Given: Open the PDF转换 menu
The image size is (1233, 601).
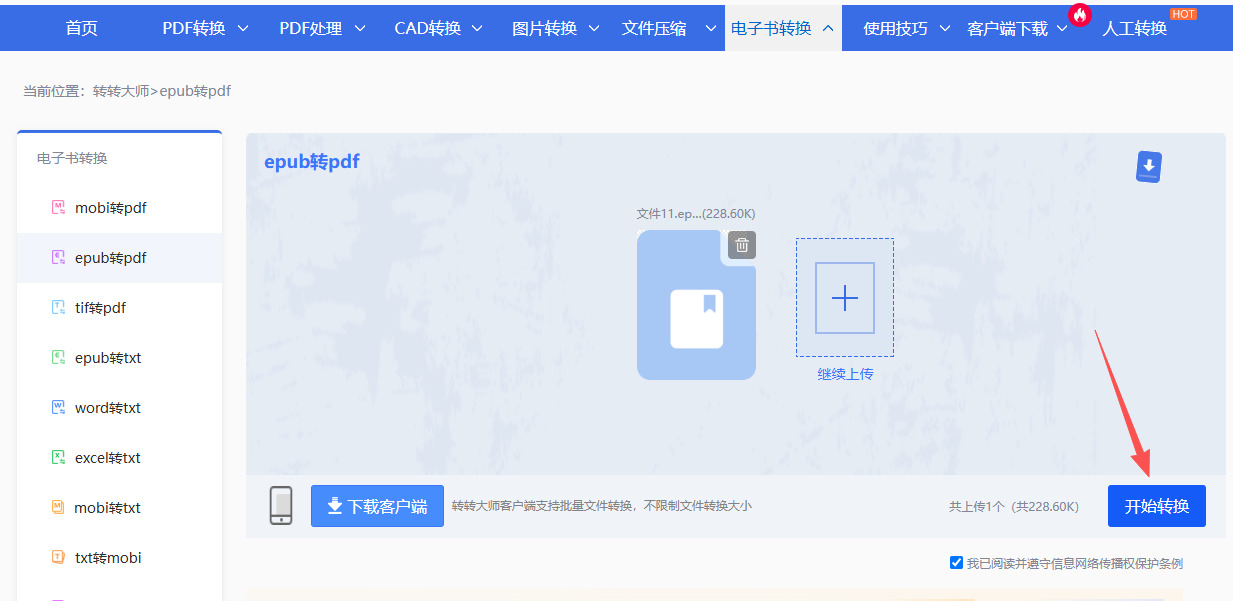Looking at the screenshot, I should pyautogui.click(x=194, y=28).
